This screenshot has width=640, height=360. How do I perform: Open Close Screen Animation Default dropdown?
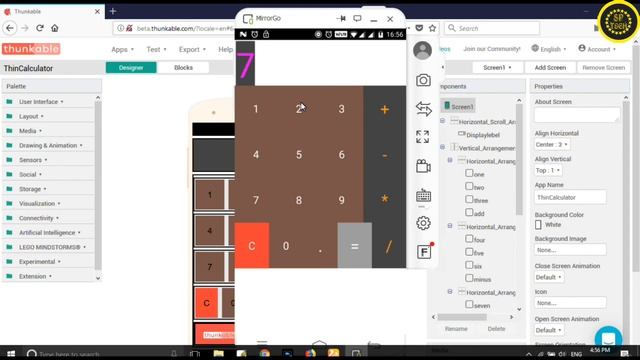click(549, 277)
